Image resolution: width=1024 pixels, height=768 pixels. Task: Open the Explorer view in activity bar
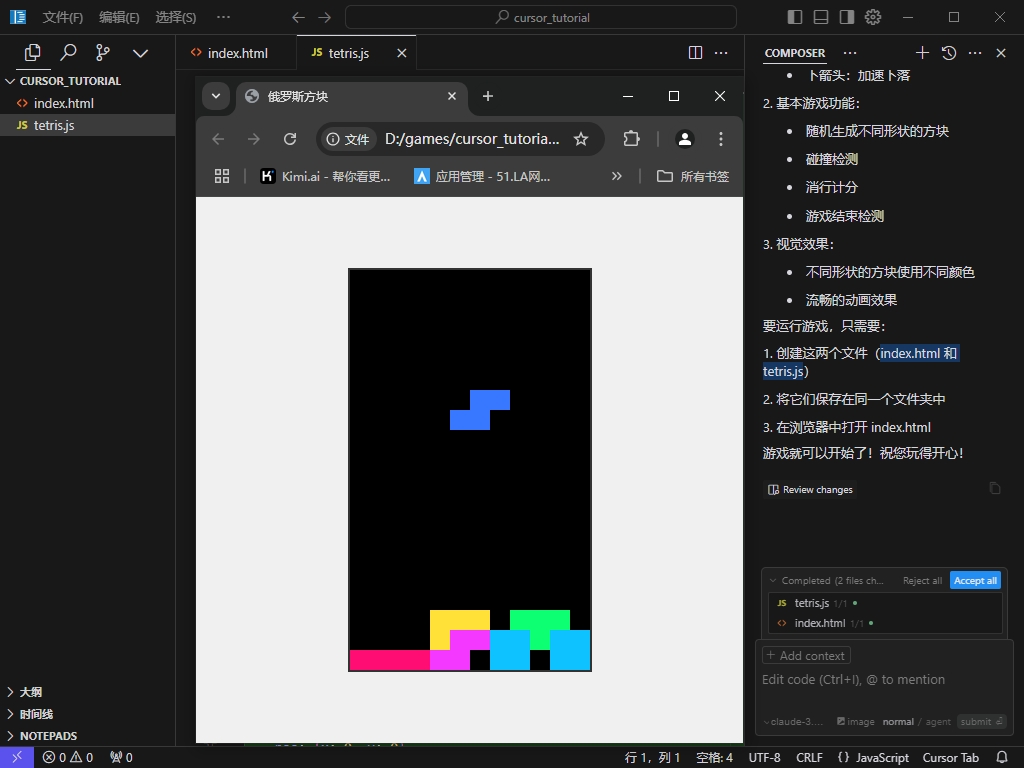tap(32, 53)
